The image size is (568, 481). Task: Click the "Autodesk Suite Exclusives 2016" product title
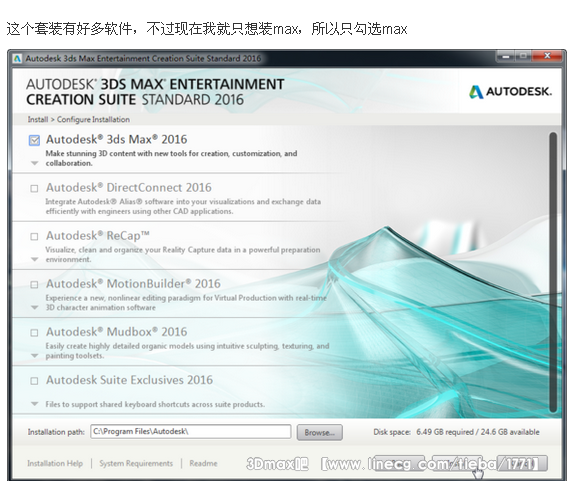(129, 380)
